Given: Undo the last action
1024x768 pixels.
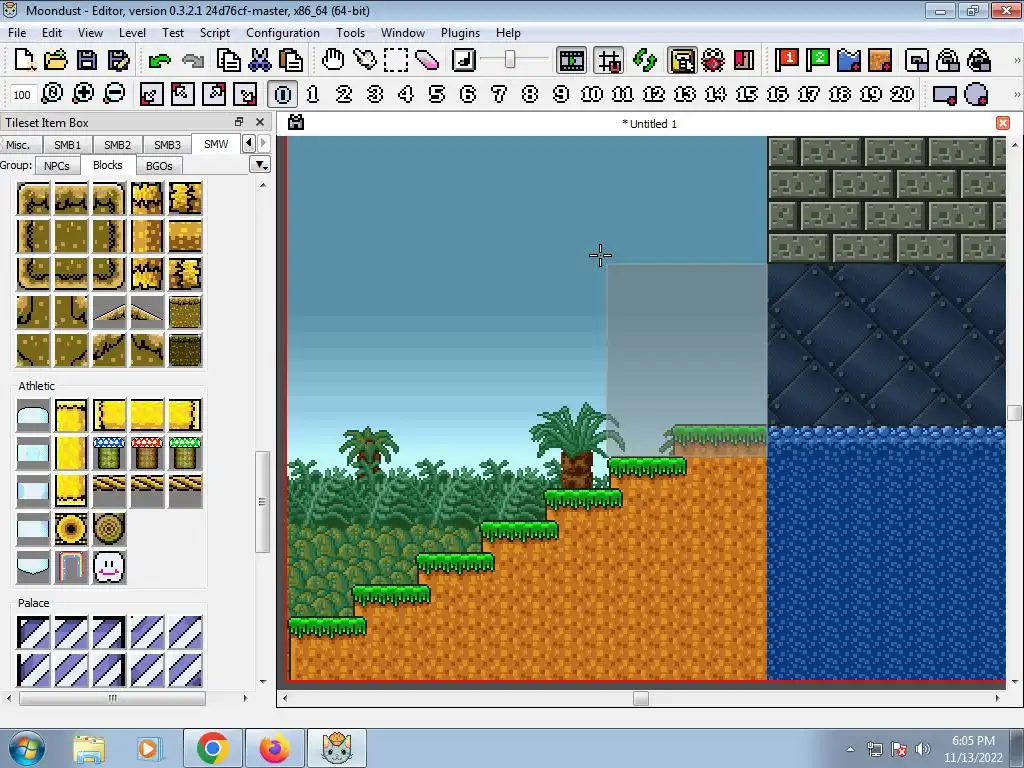Looking at the screenshot, I should pyautogui.click(x=160, y=61).
